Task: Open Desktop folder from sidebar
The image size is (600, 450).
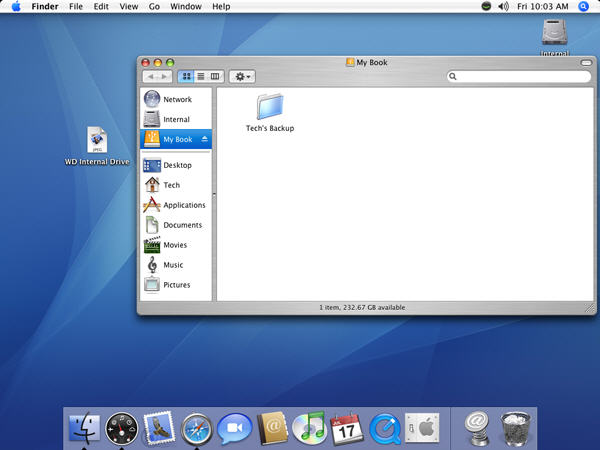Action: 176,165
